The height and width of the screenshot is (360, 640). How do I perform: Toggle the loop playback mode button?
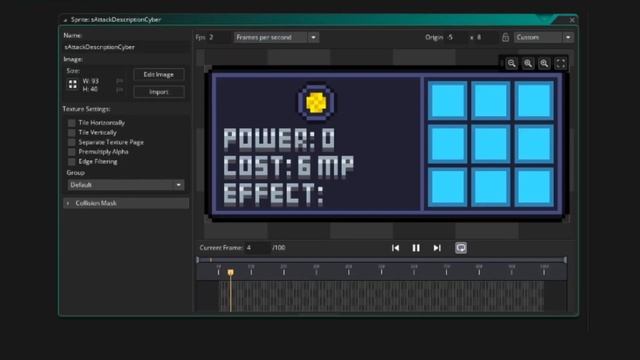point(461,248)
